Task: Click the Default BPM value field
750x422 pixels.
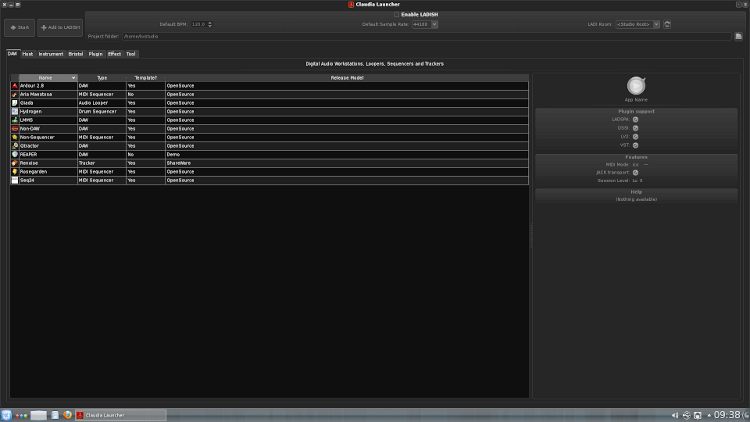Action: pos(199,24)
